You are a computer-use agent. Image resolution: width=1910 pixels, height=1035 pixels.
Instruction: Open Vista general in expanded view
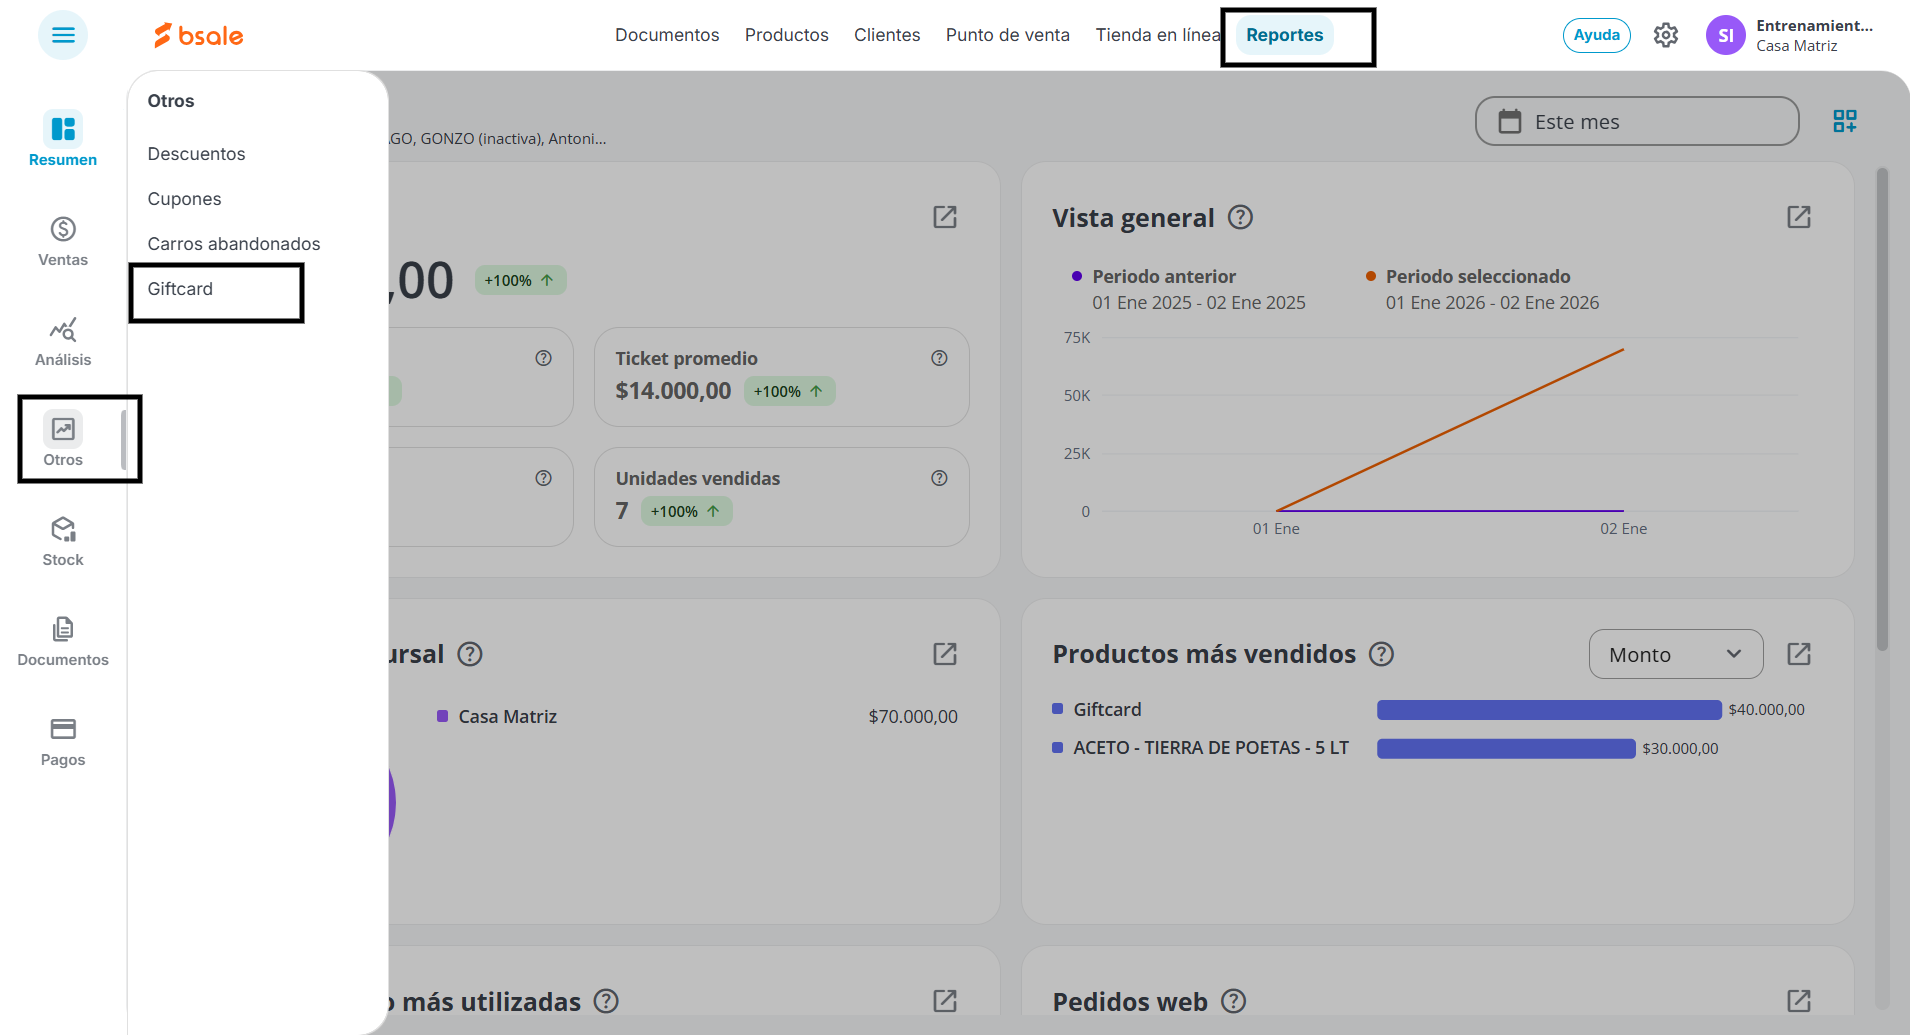[1799, 217]
